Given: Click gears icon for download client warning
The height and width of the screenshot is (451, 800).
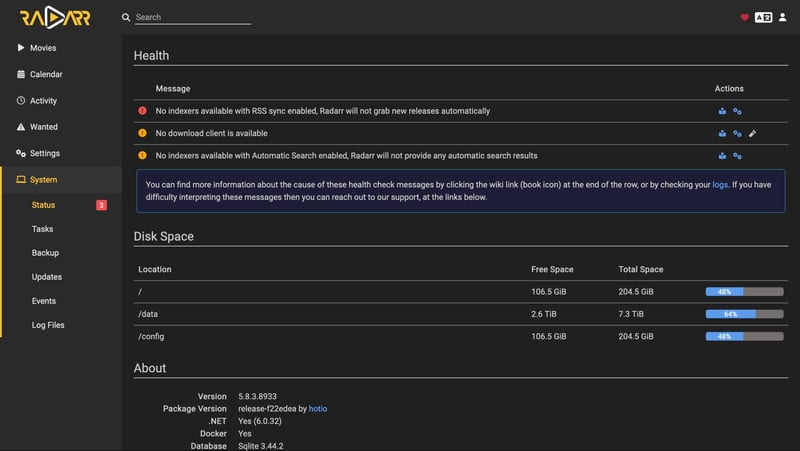Looking at the screenshot, I should 737,133.
